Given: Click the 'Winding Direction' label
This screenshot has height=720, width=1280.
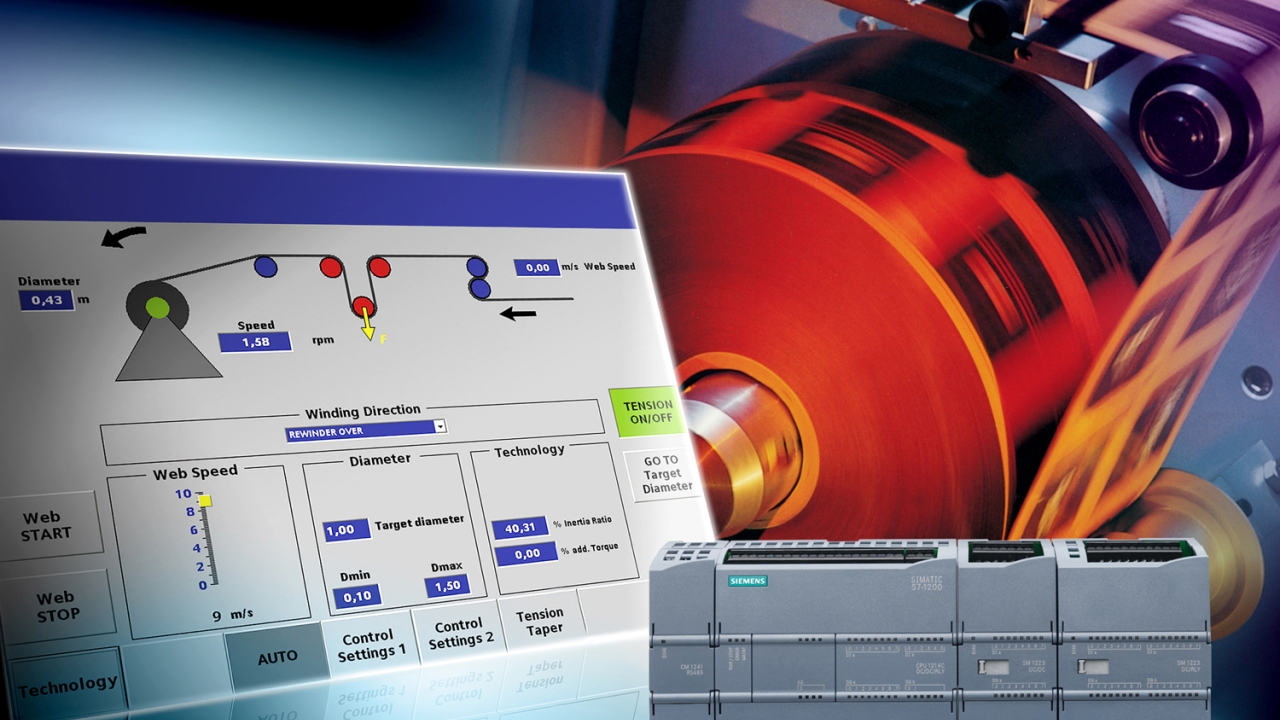Looking at the screenshot, I should [x=363, y=411].
